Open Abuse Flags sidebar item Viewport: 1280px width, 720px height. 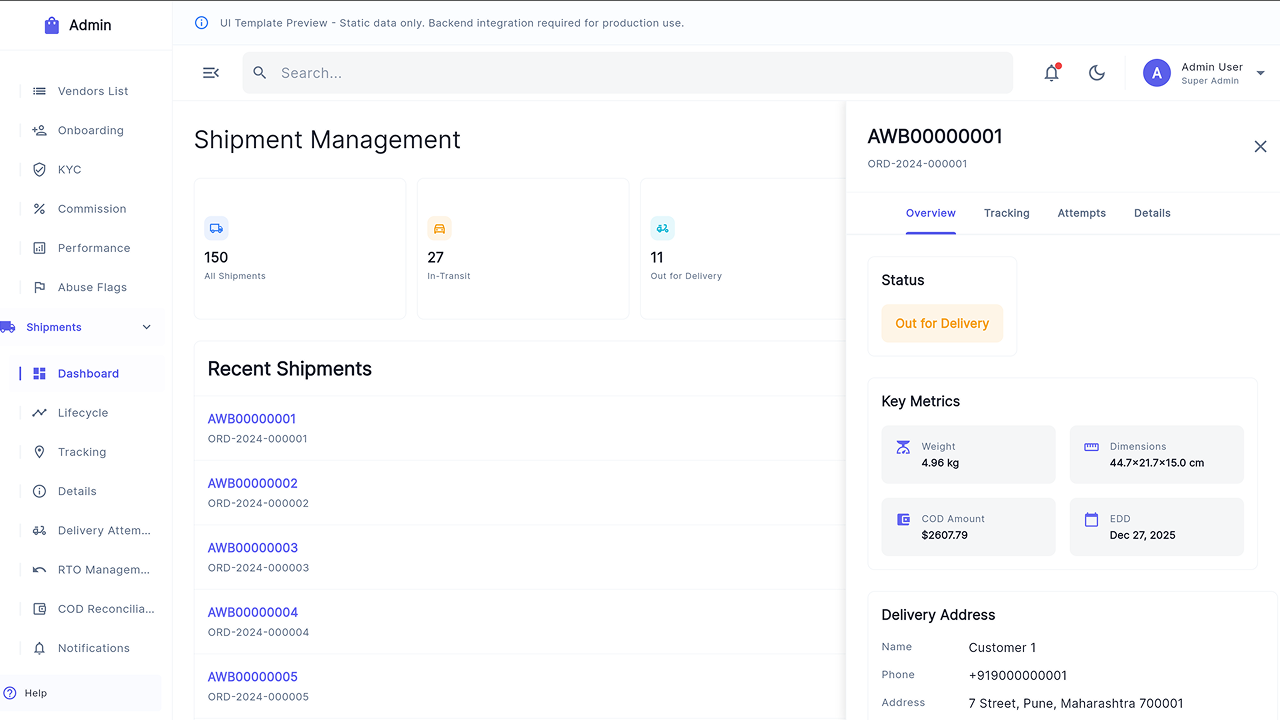tap(92, 287)
